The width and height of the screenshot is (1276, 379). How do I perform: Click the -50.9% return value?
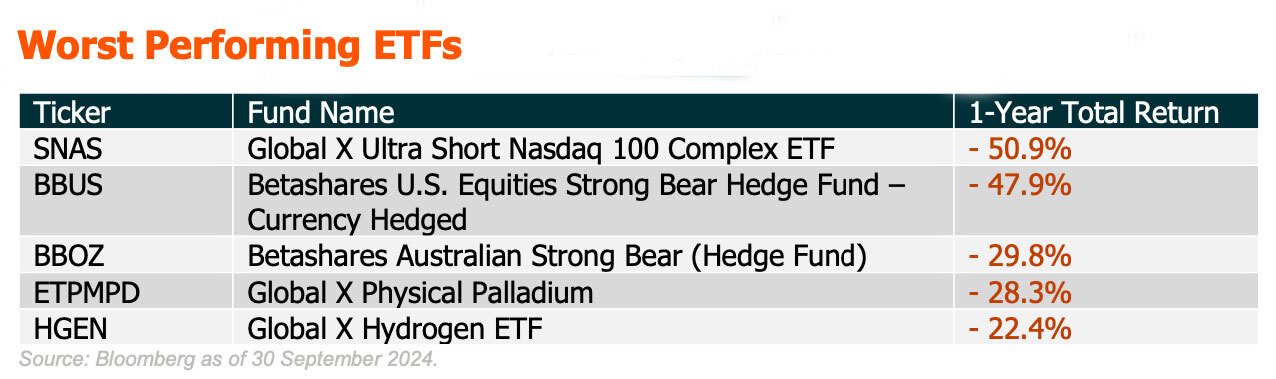[1020, 150]
